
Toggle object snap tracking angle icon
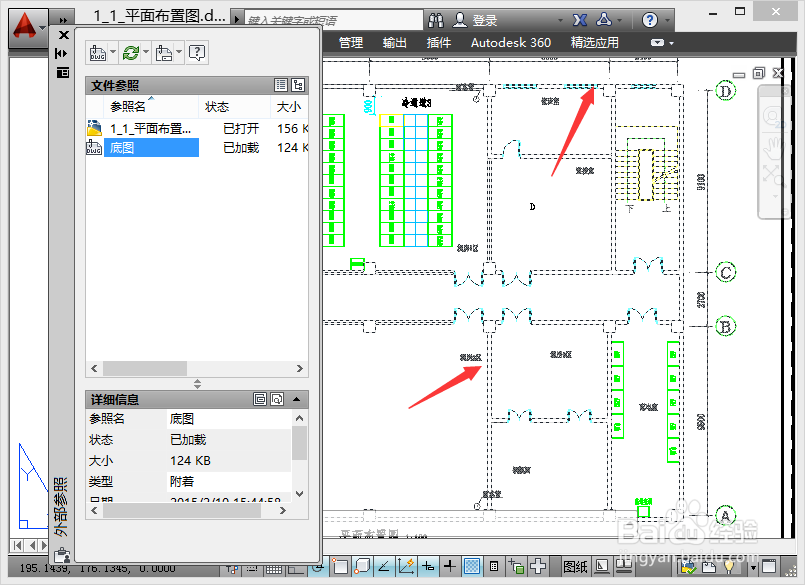click(x=384, y=566)
